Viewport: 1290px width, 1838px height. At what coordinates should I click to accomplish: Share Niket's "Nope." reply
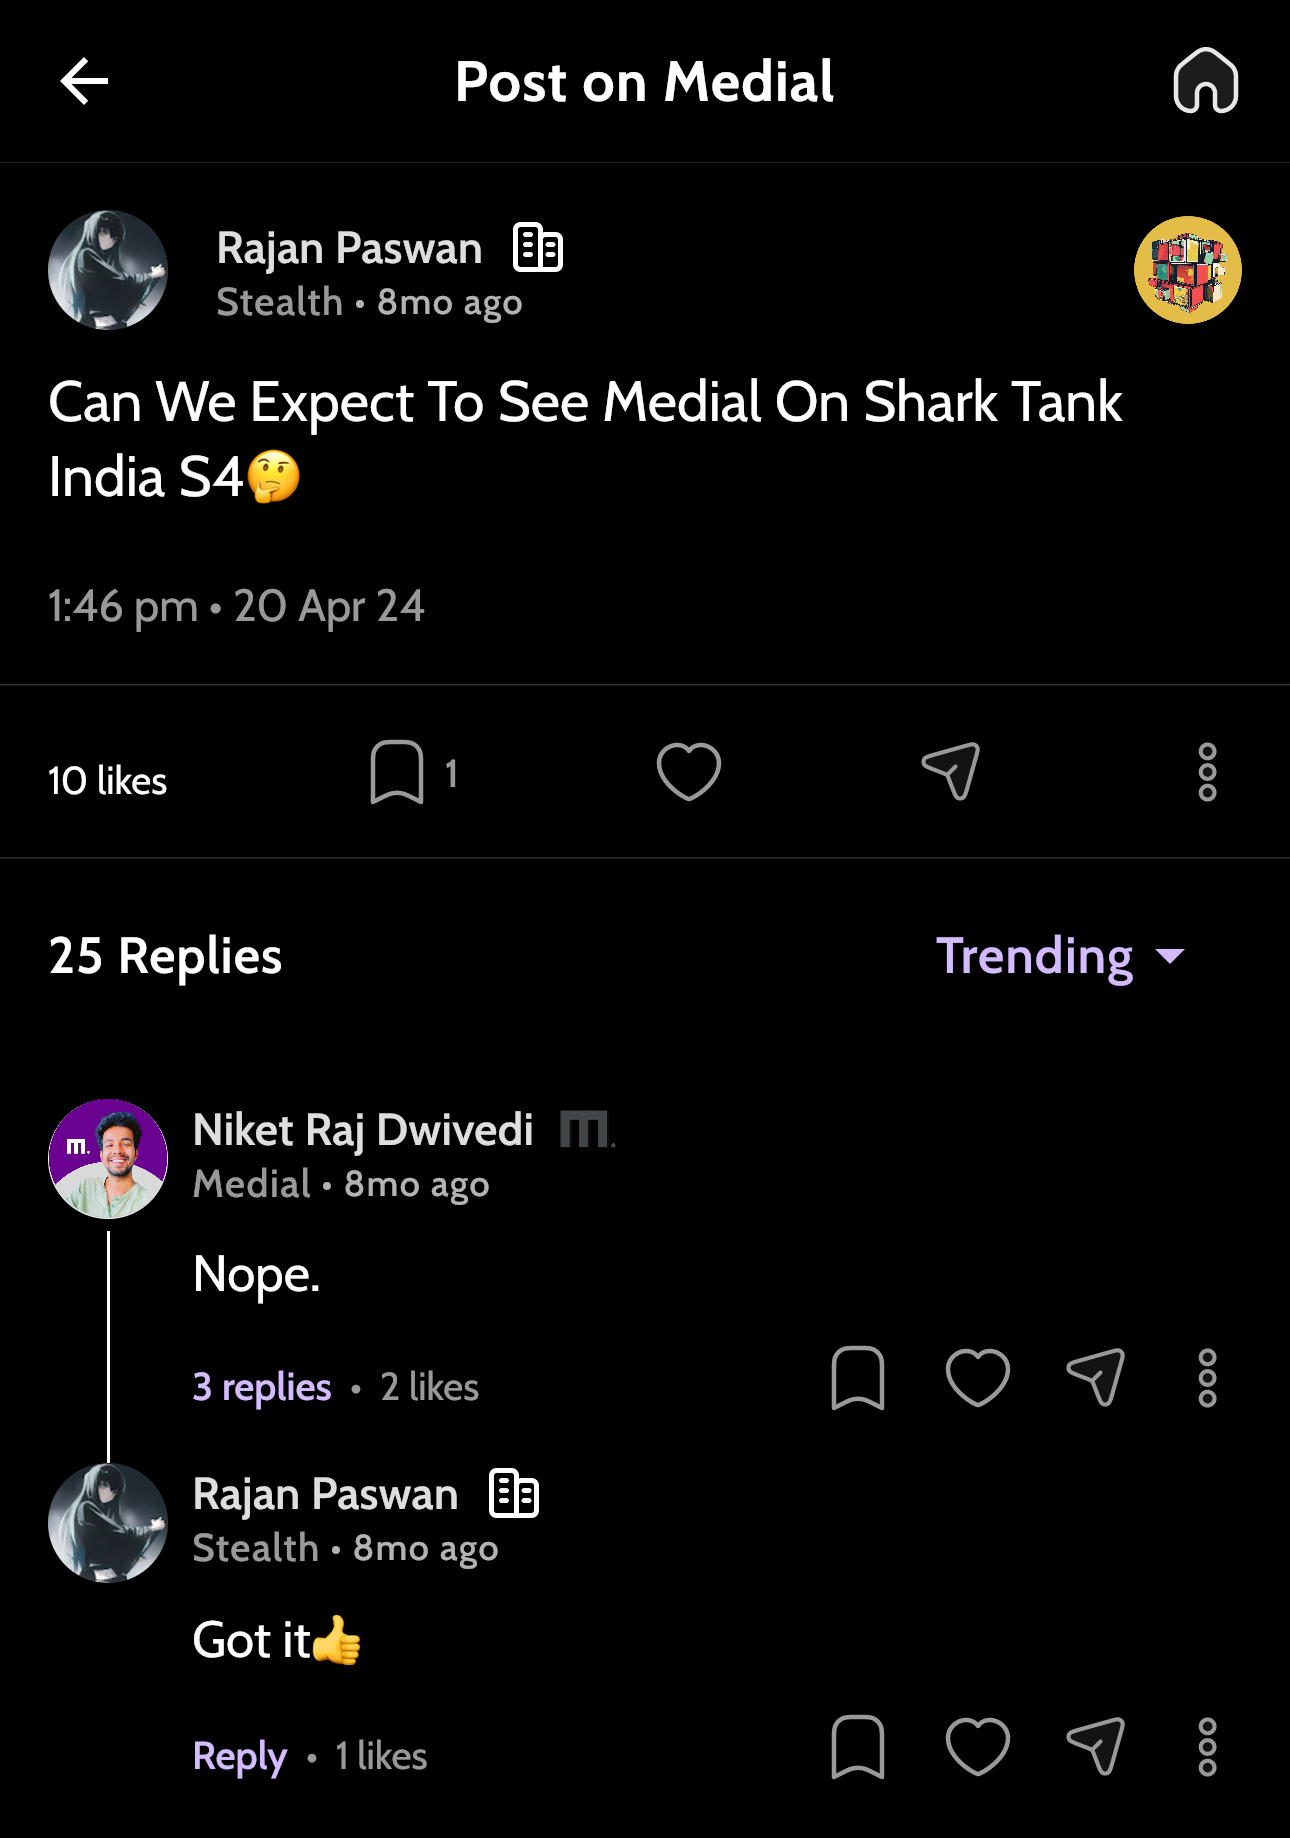point(1096,1378)
